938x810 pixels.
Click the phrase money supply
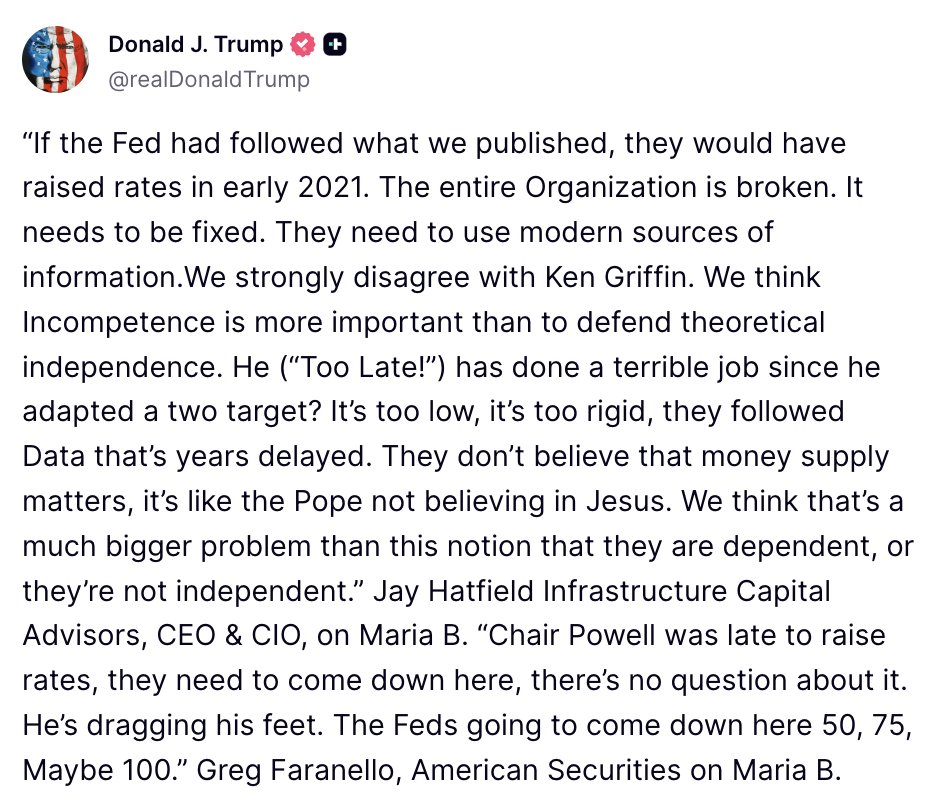795,457
